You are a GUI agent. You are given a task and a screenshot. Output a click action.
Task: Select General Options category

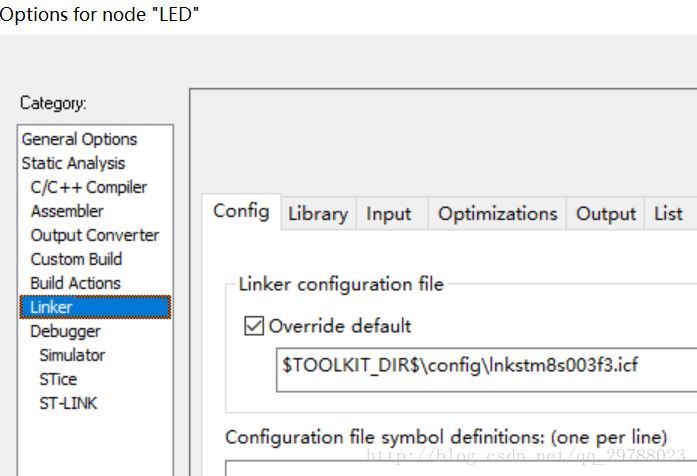click(79, 139)
